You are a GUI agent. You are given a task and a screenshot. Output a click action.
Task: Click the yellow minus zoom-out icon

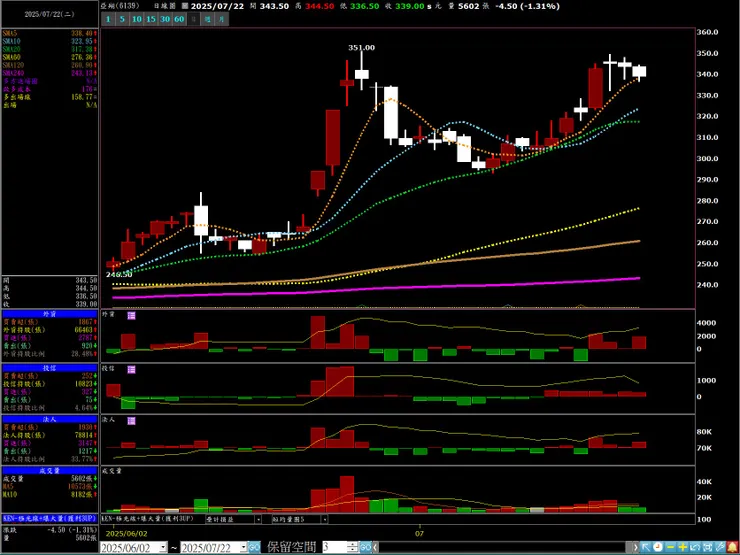pos(670,547)
